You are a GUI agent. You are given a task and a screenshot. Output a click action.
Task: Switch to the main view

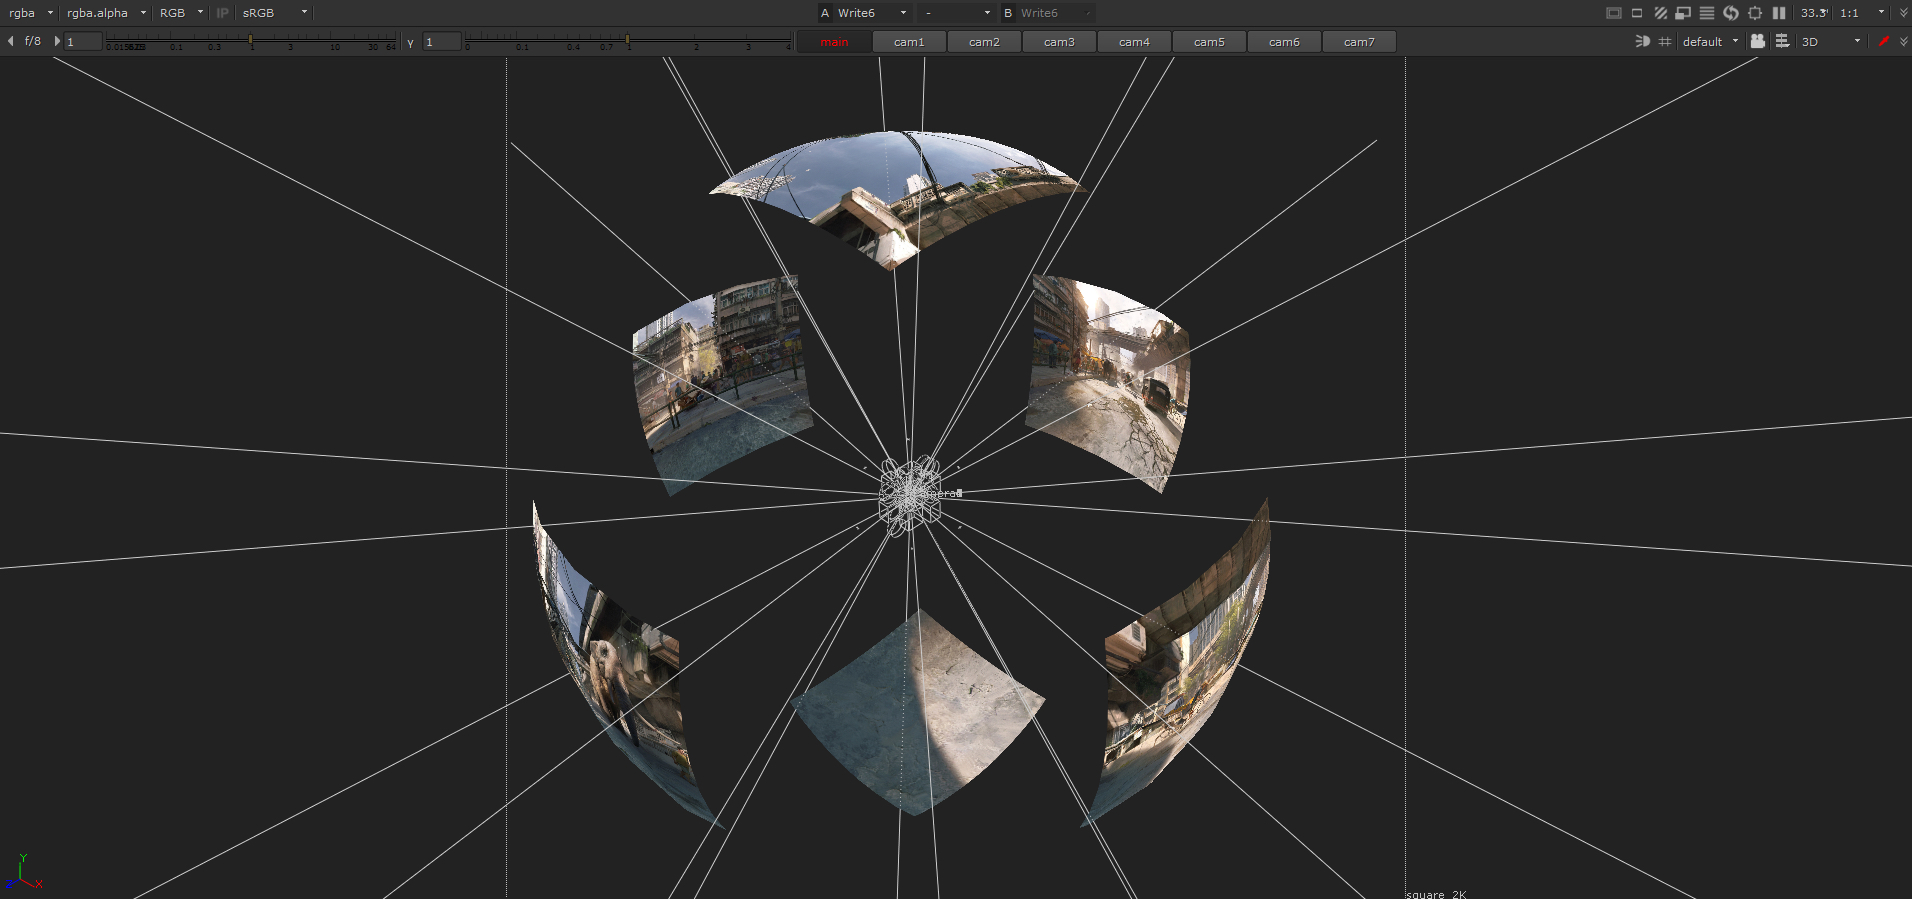pyautogui.click(x=834, y=42)
